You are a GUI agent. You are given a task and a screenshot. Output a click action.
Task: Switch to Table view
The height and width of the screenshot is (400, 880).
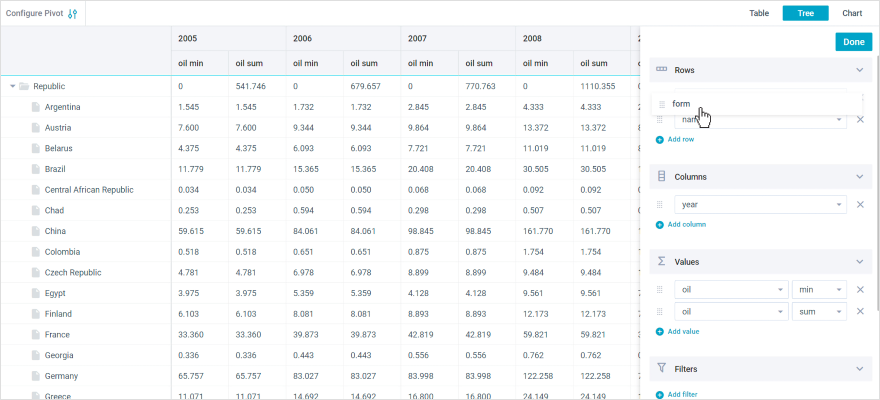[x=759, y=14]
